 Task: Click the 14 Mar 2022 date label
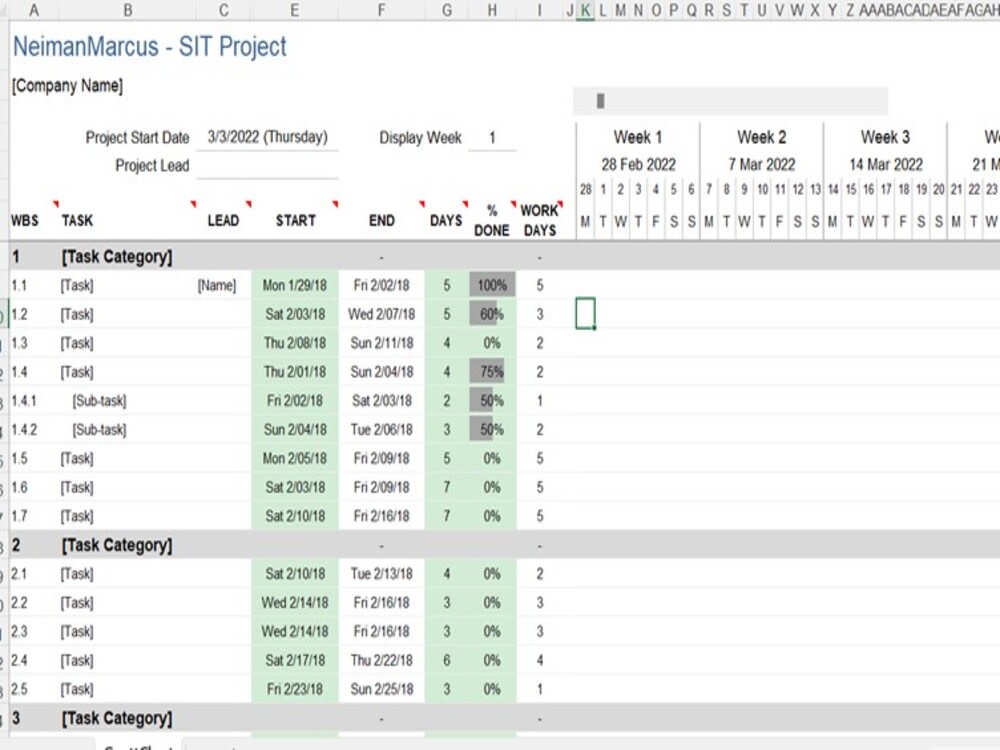885,165
